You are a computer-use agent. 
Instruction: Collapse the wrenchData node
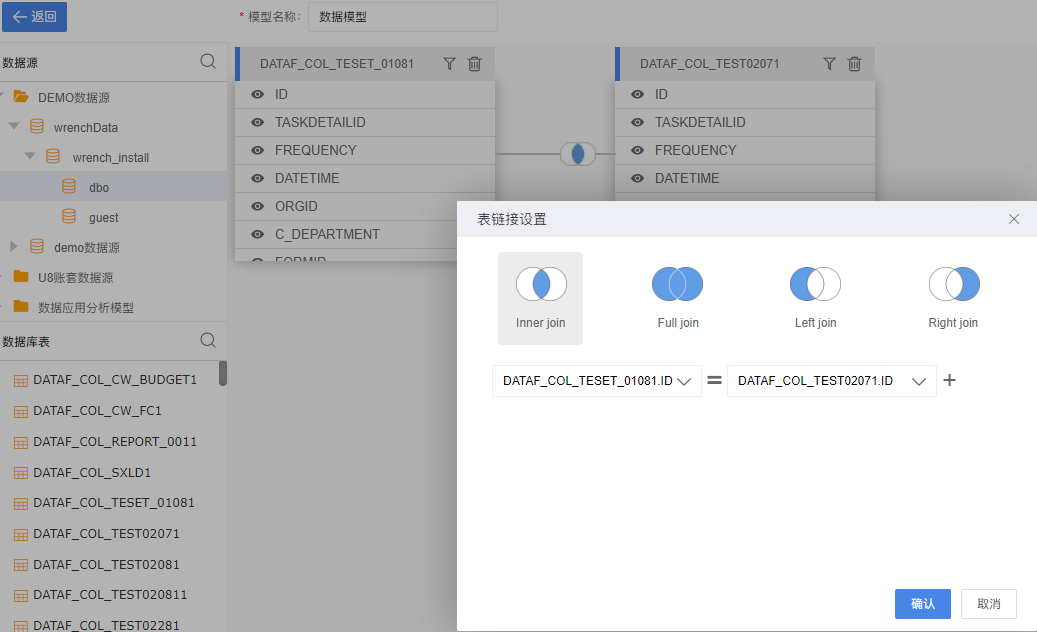(14, 126)
